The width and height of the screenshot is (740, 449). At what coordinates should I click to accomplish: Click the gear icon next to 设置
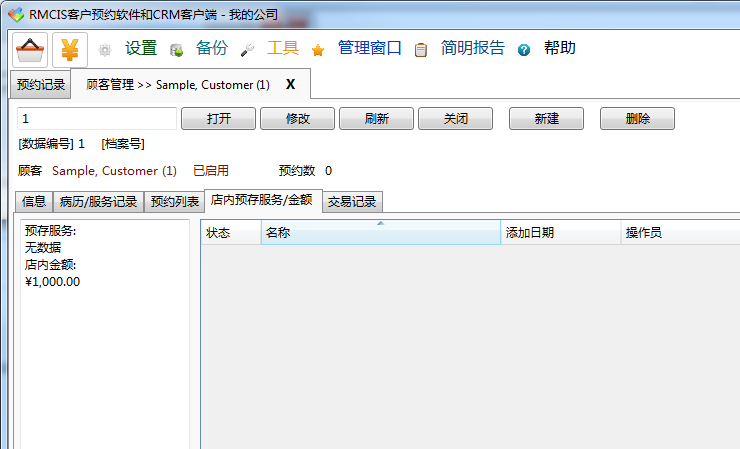tap(105, 50)
